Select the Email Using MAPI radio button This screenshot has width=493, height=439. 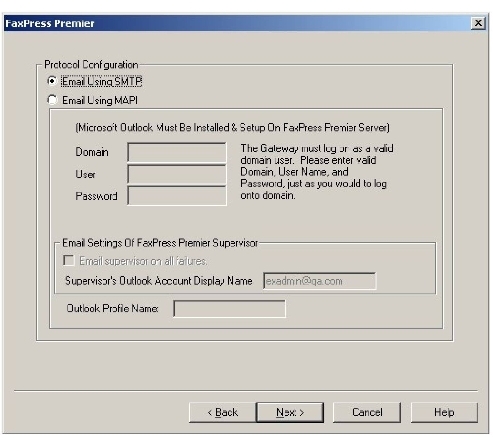(52, 100)
